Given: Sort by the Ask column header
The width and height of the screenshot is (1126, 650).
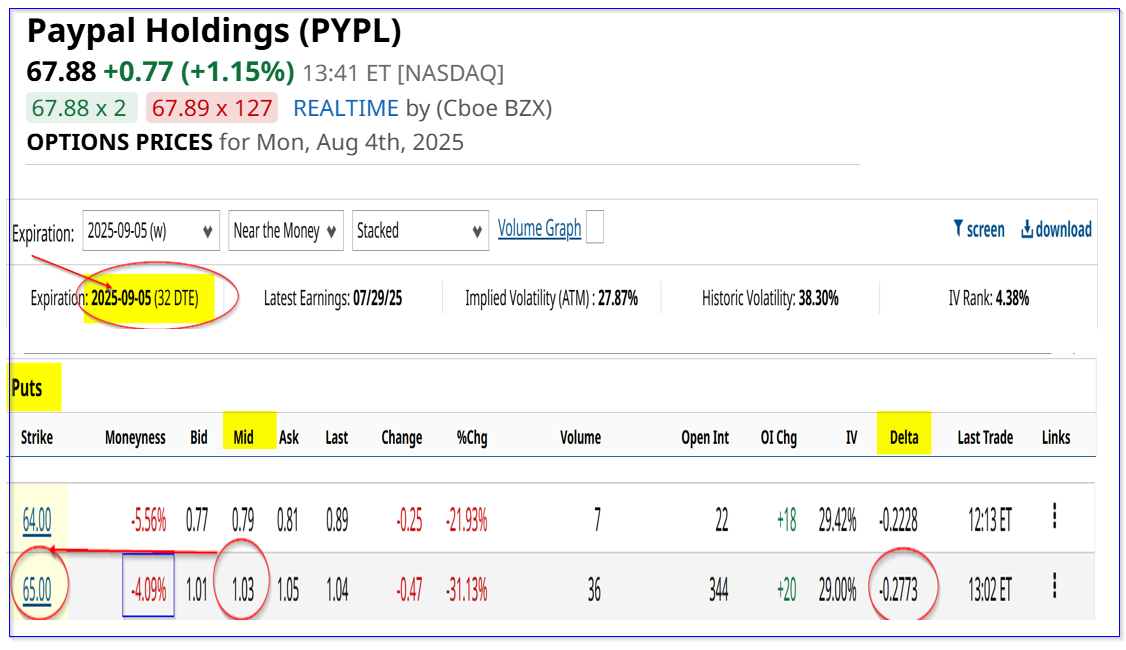Looking at the screenshot, I should click(x=289, y=437).
